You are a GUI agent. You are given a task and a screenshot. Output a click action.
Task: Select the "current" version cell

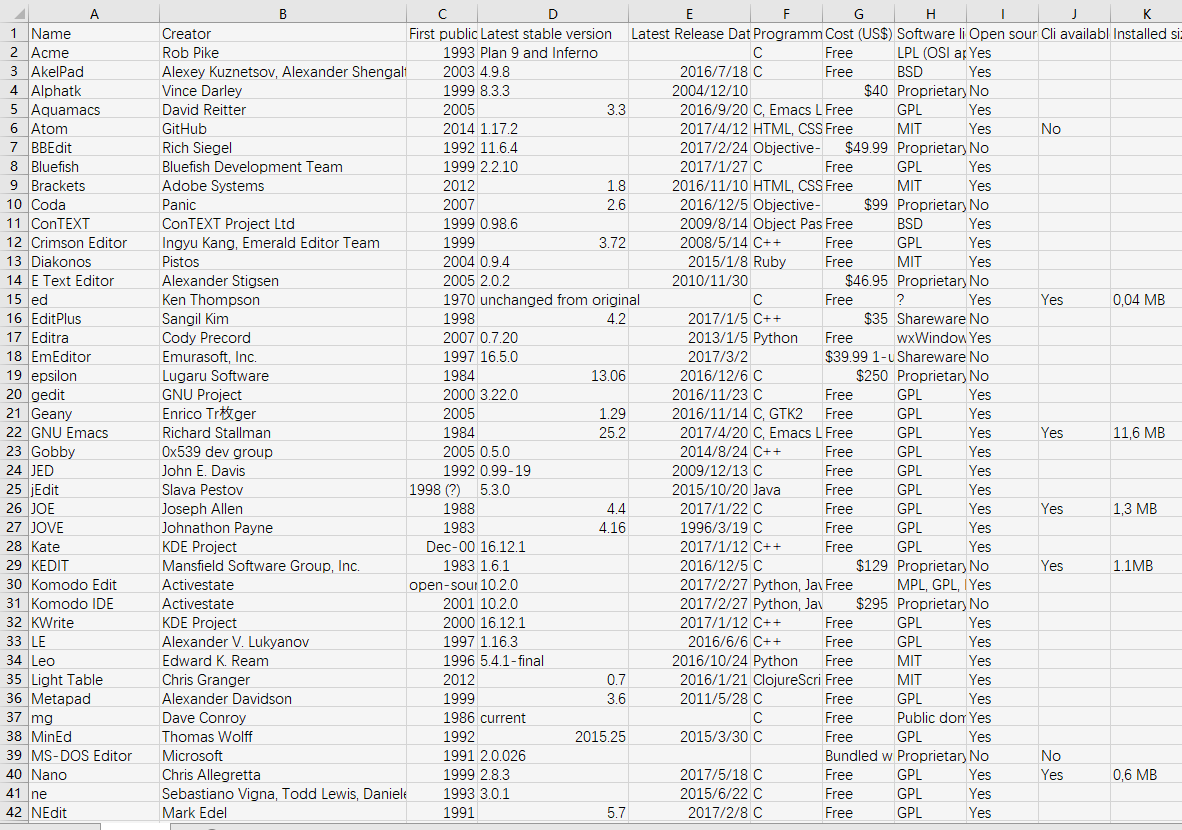tap(553, 718)
